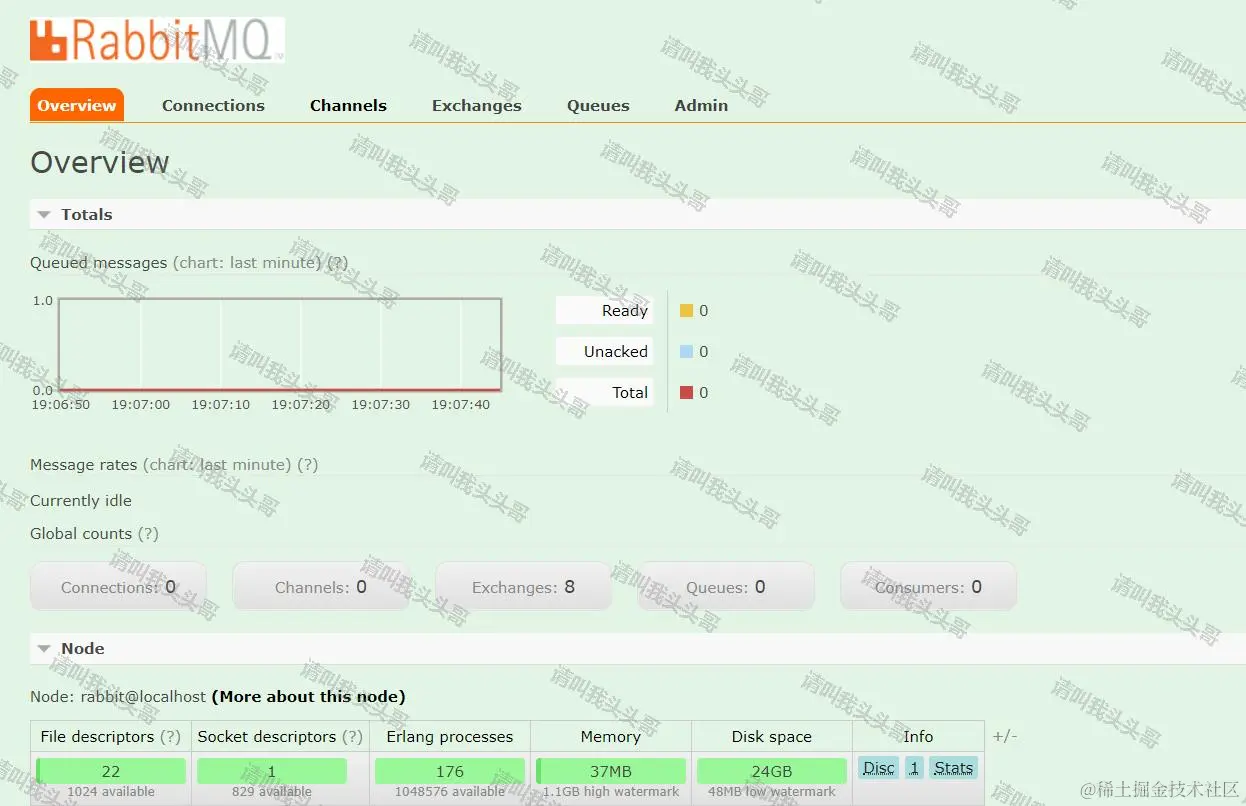Switch to the Connections tab
The image size is (1246, 806).
tap(213, 105)
